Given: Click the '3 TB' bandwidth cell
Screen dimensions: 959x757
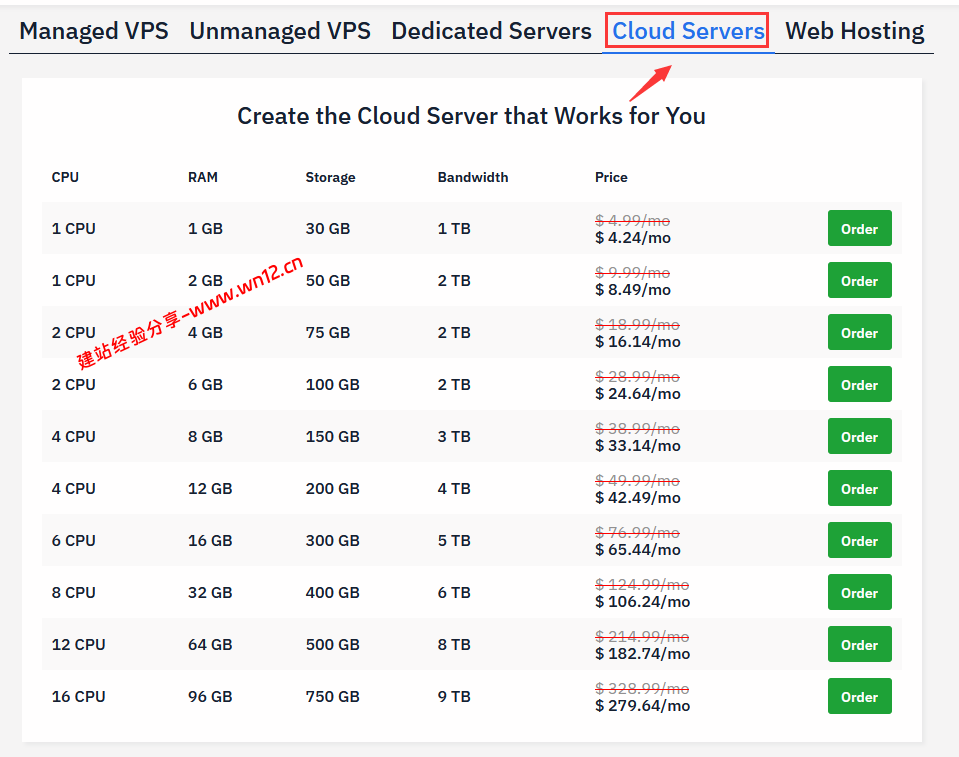Looking at the screenshot, I should (x=454, y=437).
